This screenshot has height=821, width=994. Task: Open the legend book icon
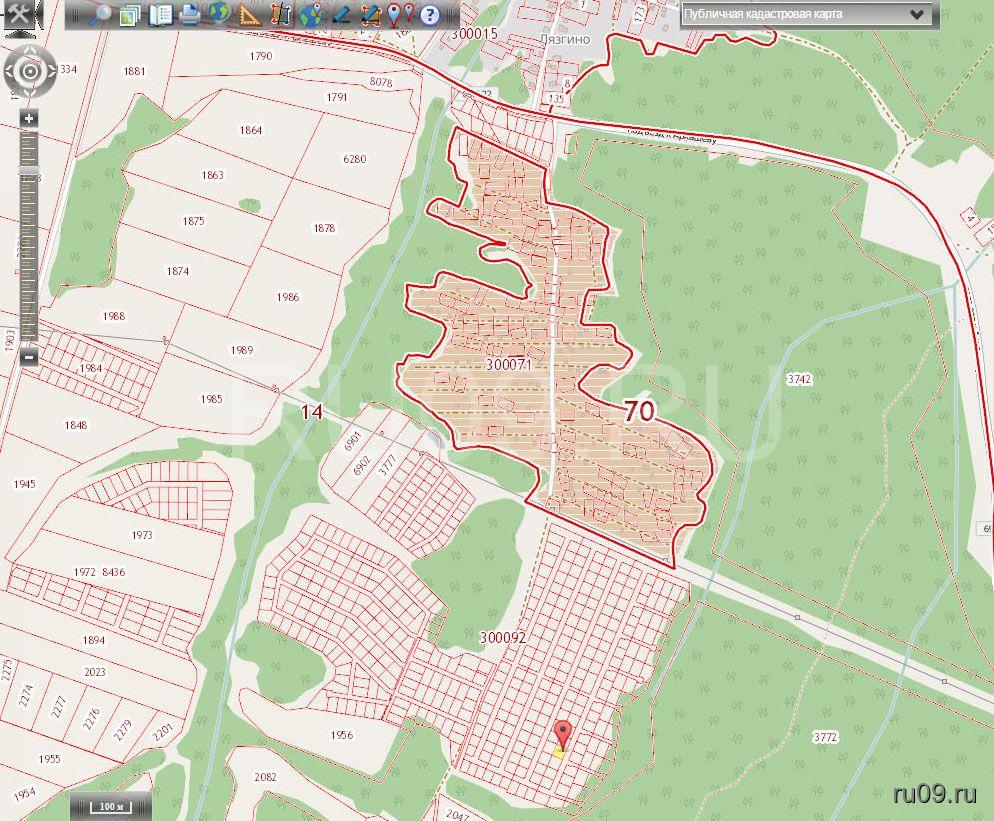(160, 14)
